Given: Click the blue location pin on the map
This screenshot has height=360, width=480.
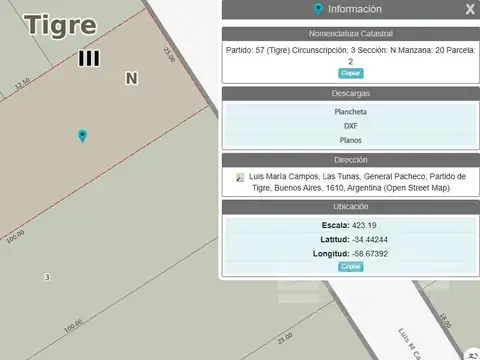Looking at the screenshot, I should (x=82, y=135).
